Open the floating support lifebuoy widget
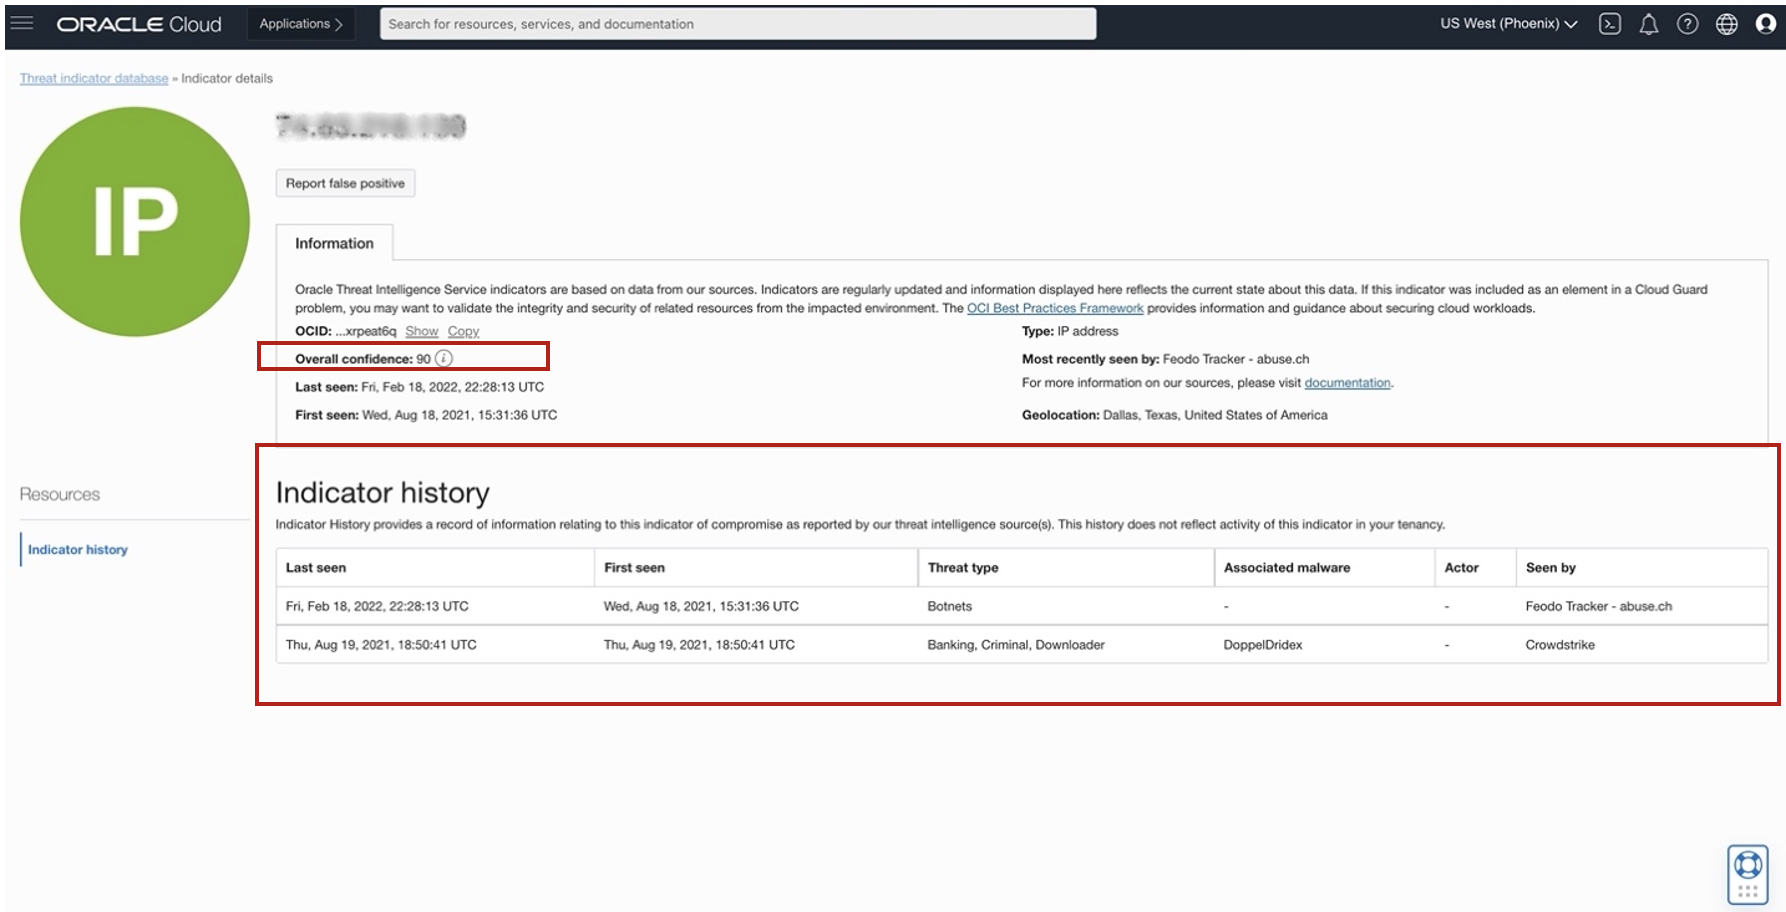The height and width of the screenshot is (912, 1786). [1747, 873]
